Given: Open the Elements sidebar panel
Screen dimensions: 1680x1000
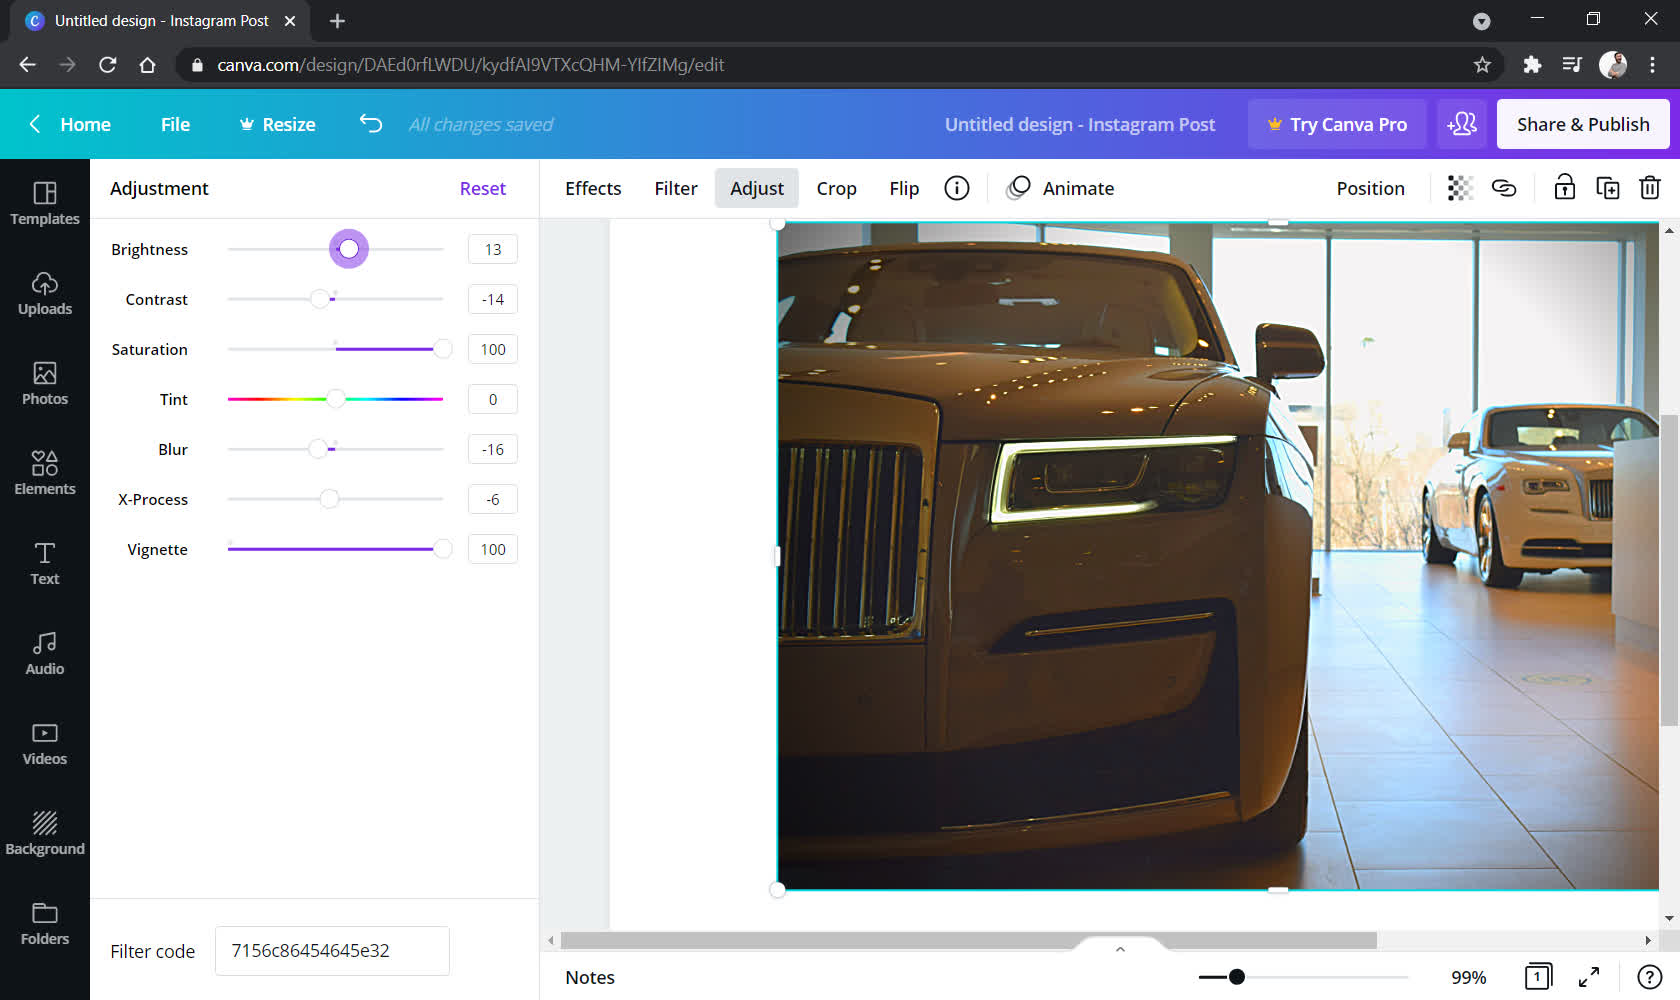Looking at the screenshot, I should 45,472.
